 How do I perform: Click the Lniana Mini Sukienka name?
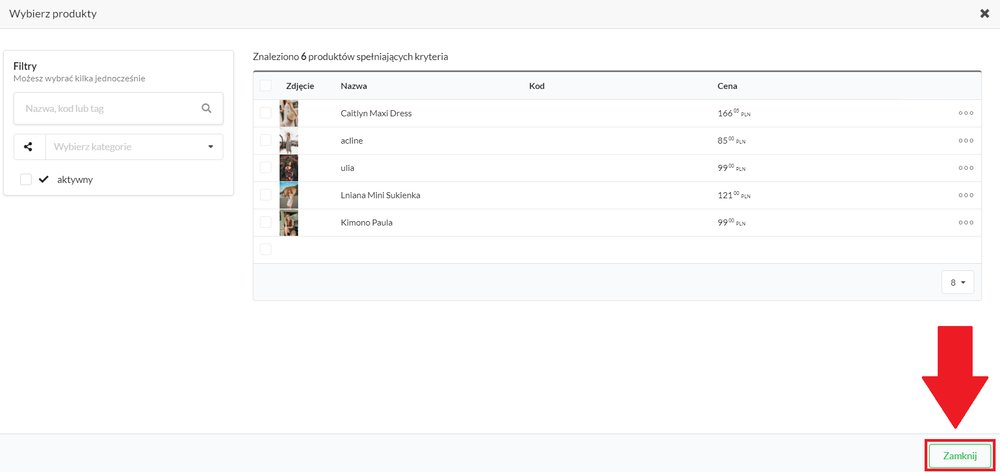pos(381,196)
